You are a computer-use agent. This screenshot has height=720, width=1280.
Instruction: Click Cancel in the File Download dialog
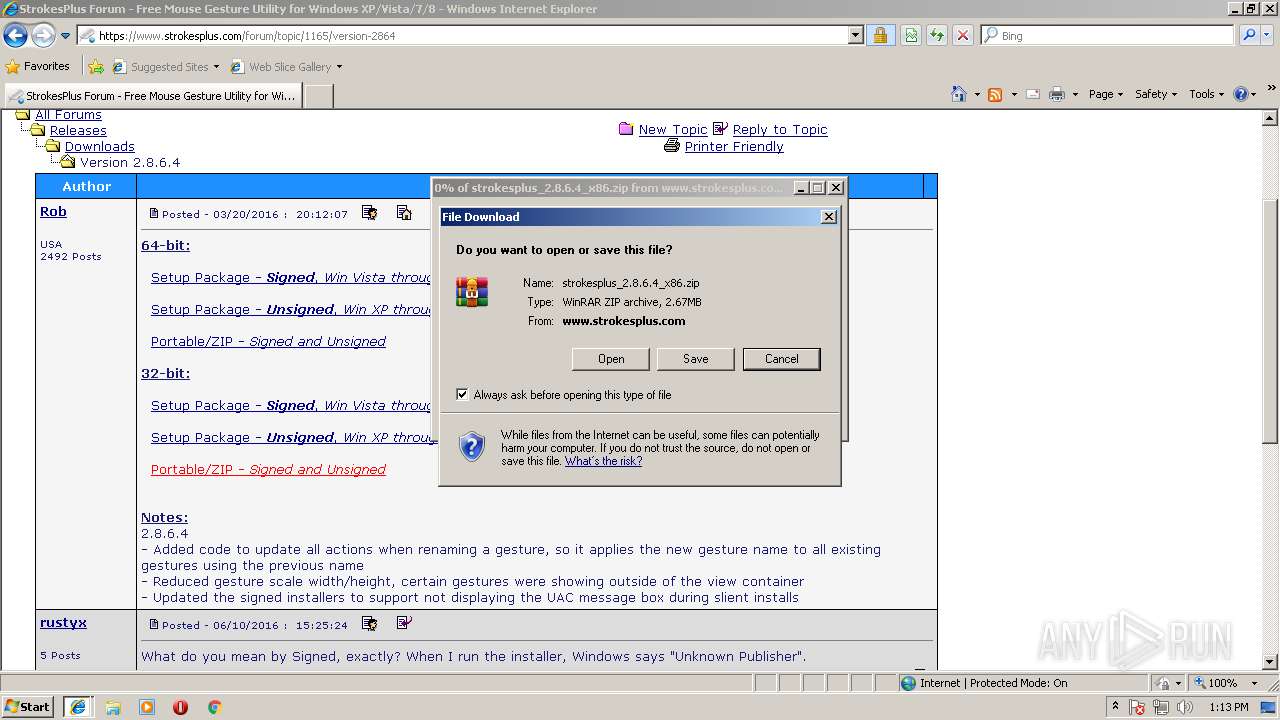point(781,359)
